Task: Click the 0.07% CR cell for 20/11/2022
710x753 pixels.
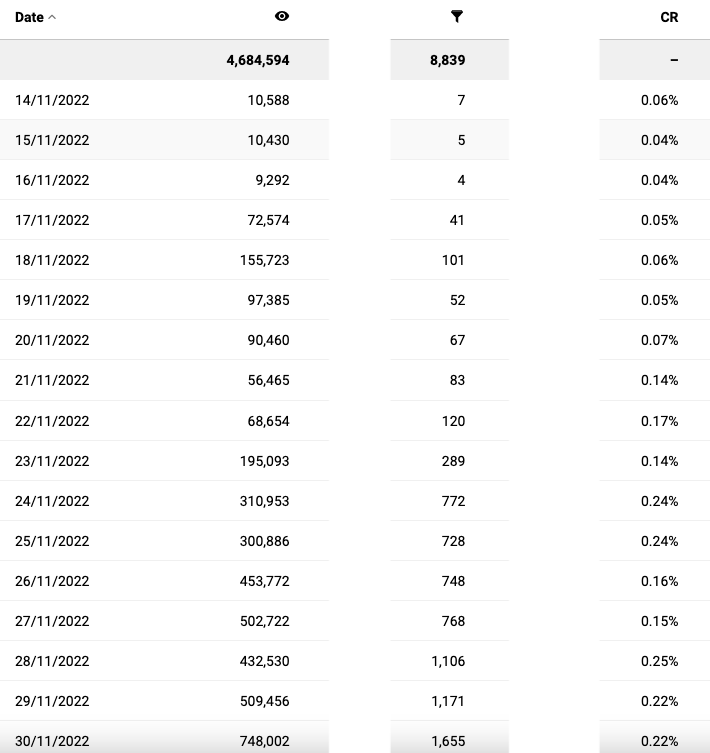Action: [659, 340]
